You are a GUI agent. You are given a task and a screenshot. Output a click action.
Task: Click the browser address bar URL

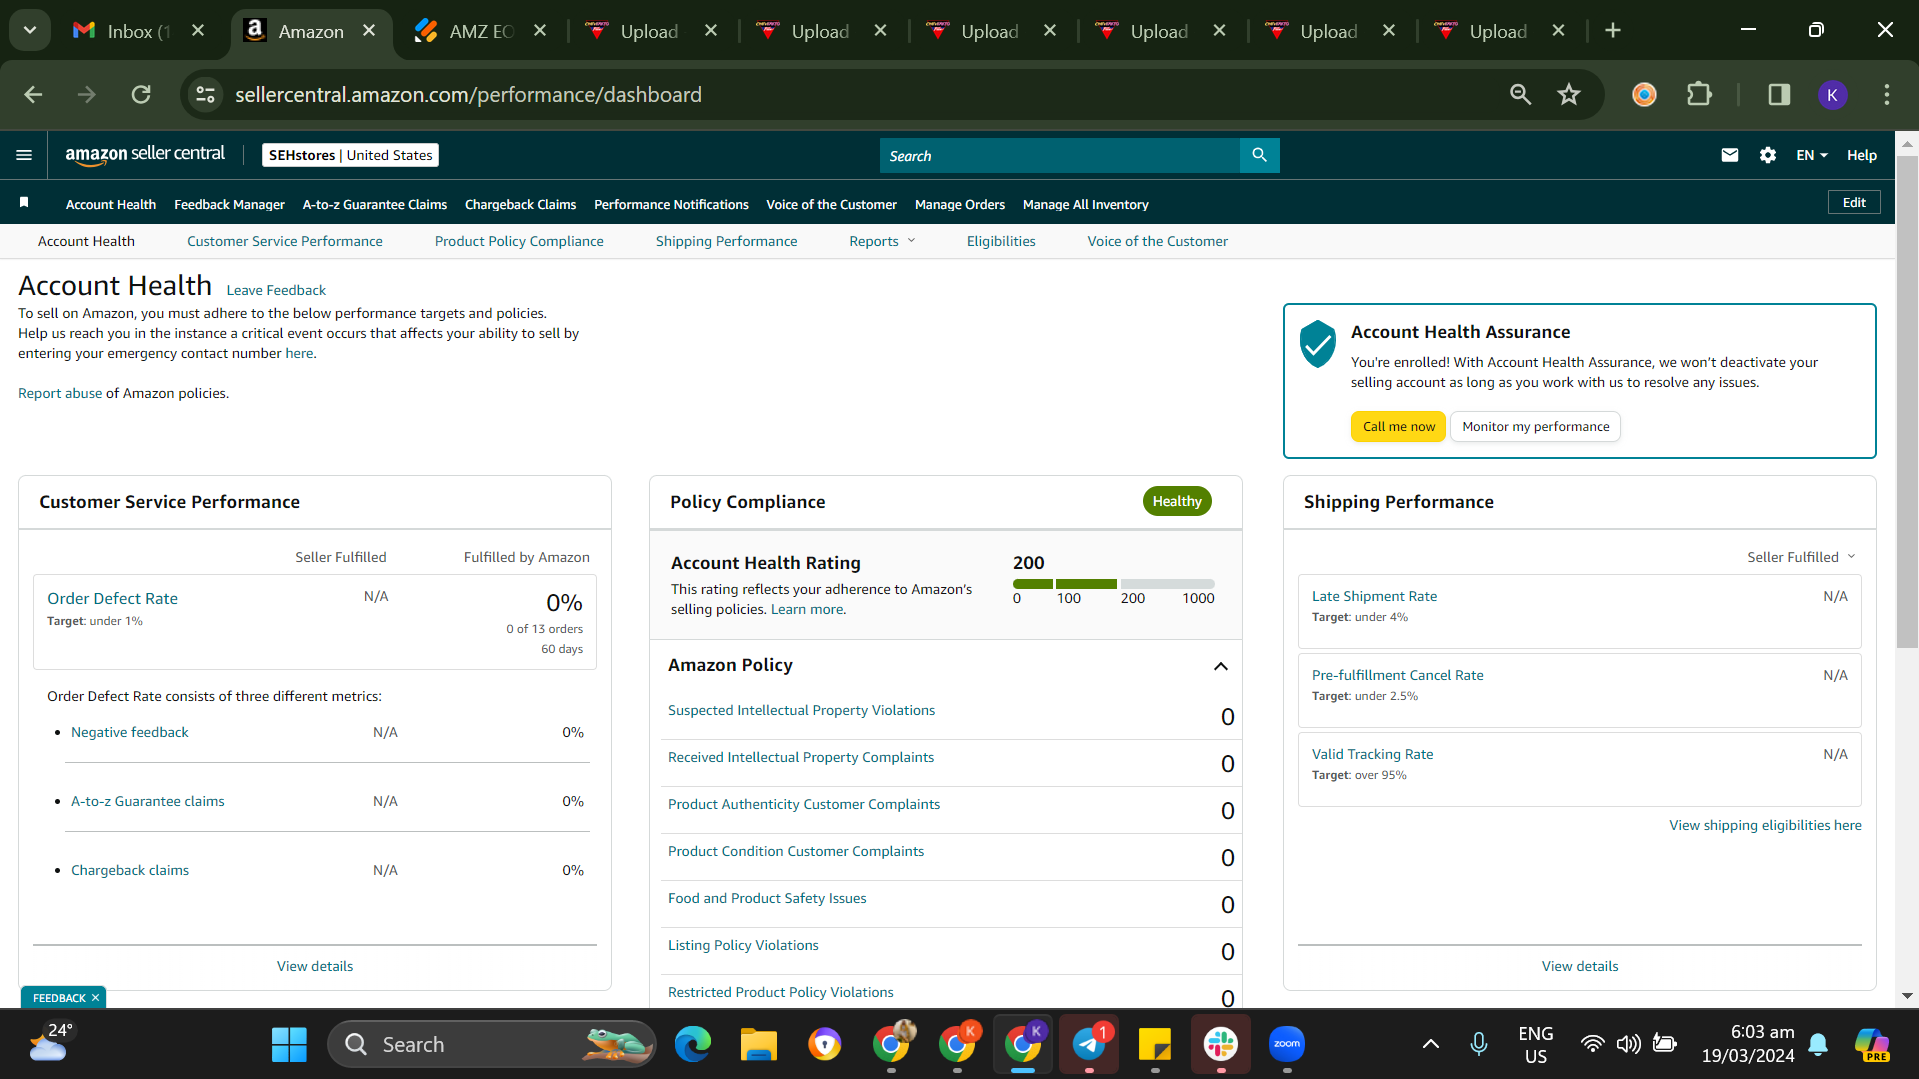click(468, 94)
